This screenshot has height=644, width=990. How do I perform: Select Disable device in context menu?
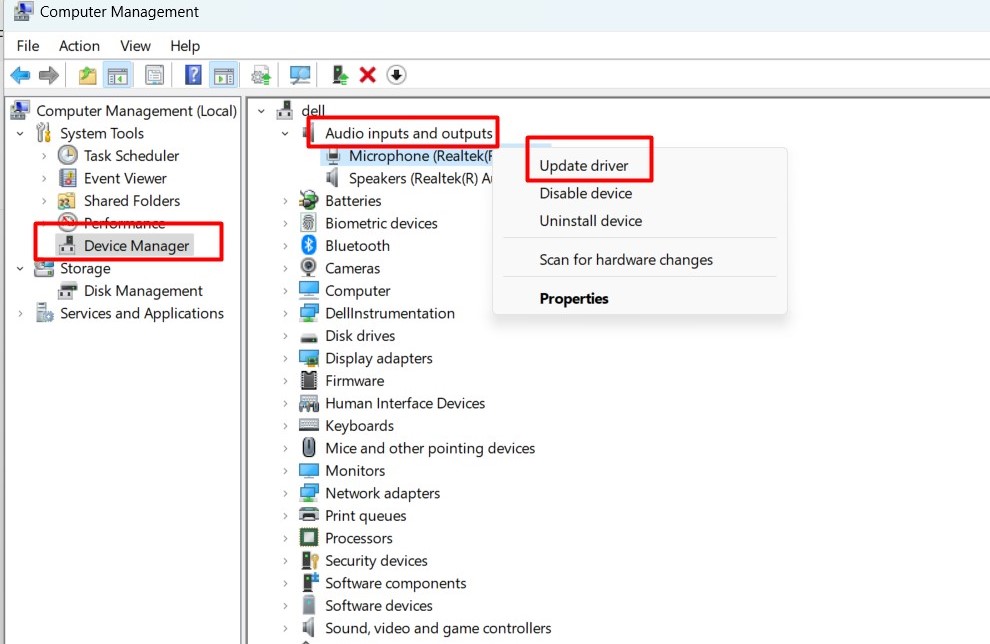pos(585,193)
